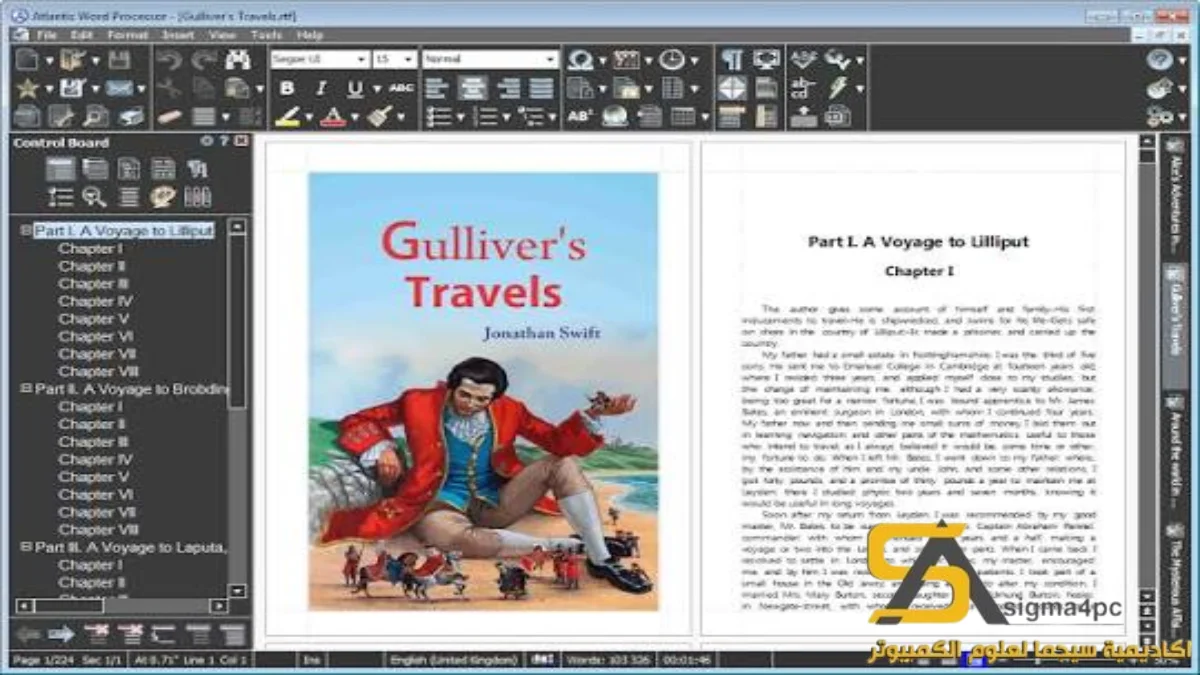Select Chapter IV under Part I
This screenshot has width=1200, height=675.
pos(95,301)
